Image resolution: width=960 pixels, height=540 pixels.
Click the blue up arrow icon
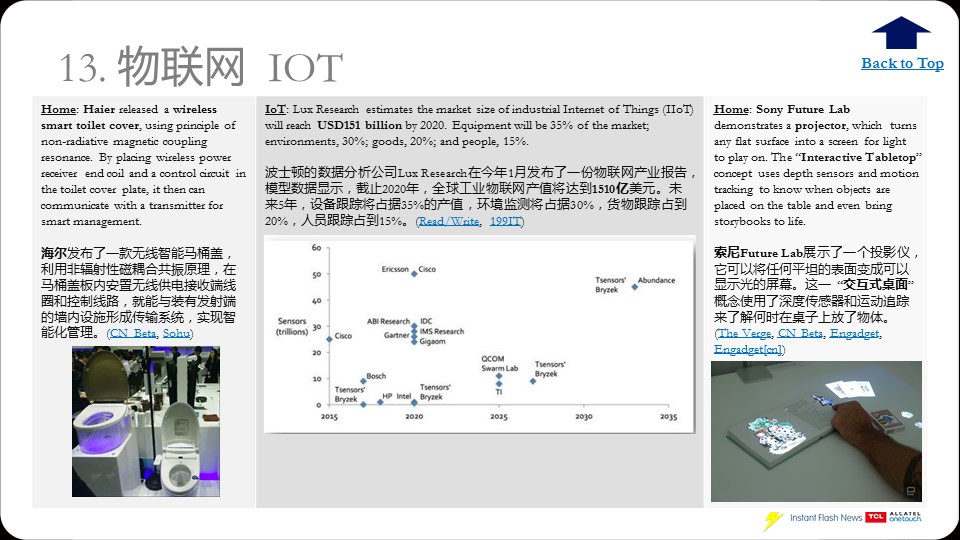pyautogui.click(x=901, y=32)
